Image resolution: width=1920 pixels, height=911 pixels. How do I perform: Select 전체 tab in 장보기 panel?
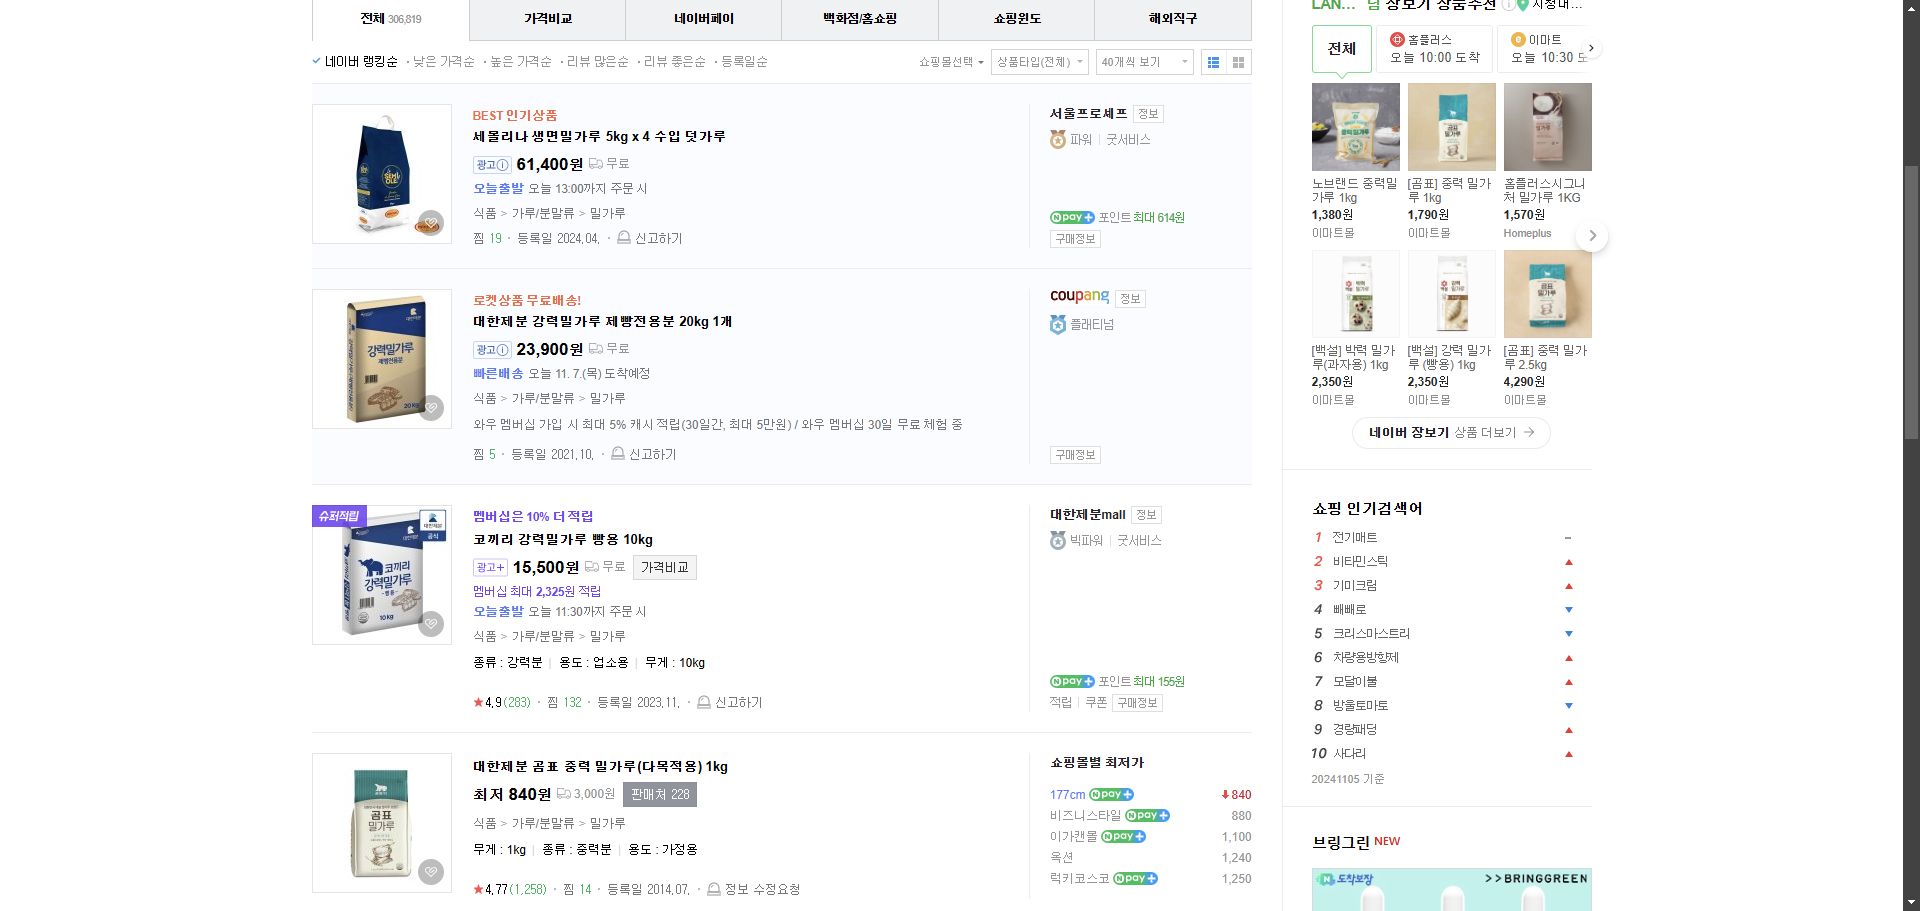[x=1342, y=49]
